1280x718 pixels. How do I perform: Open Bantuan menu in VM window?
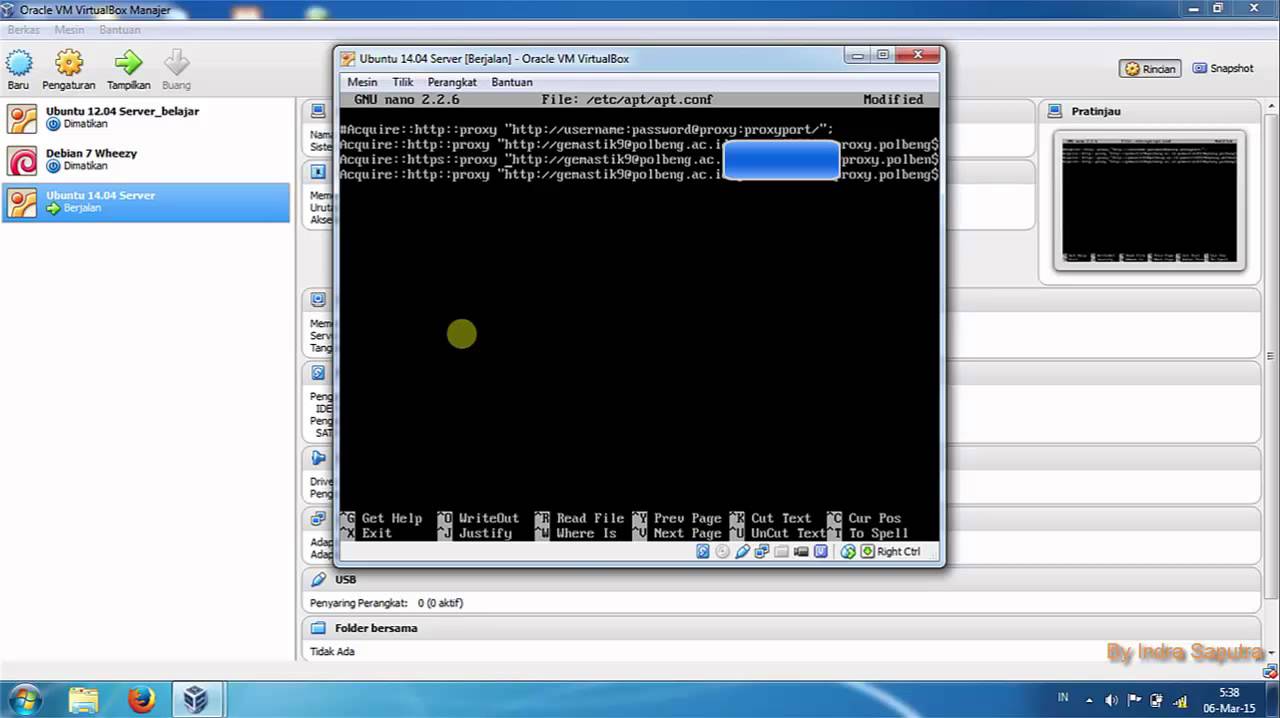512,82
